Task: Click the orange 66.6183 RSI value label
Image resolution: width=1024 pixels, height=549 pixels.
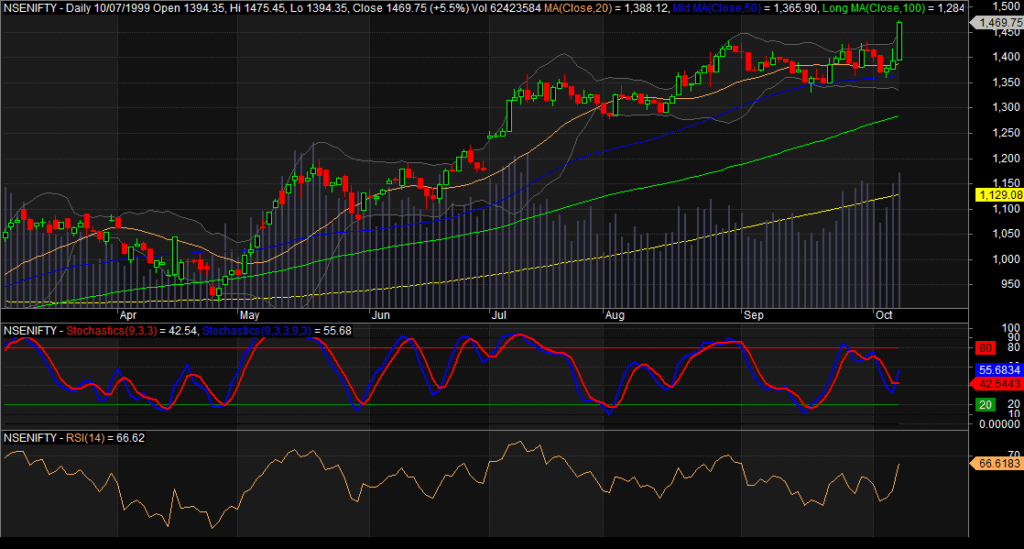Action: pos(997,463)
